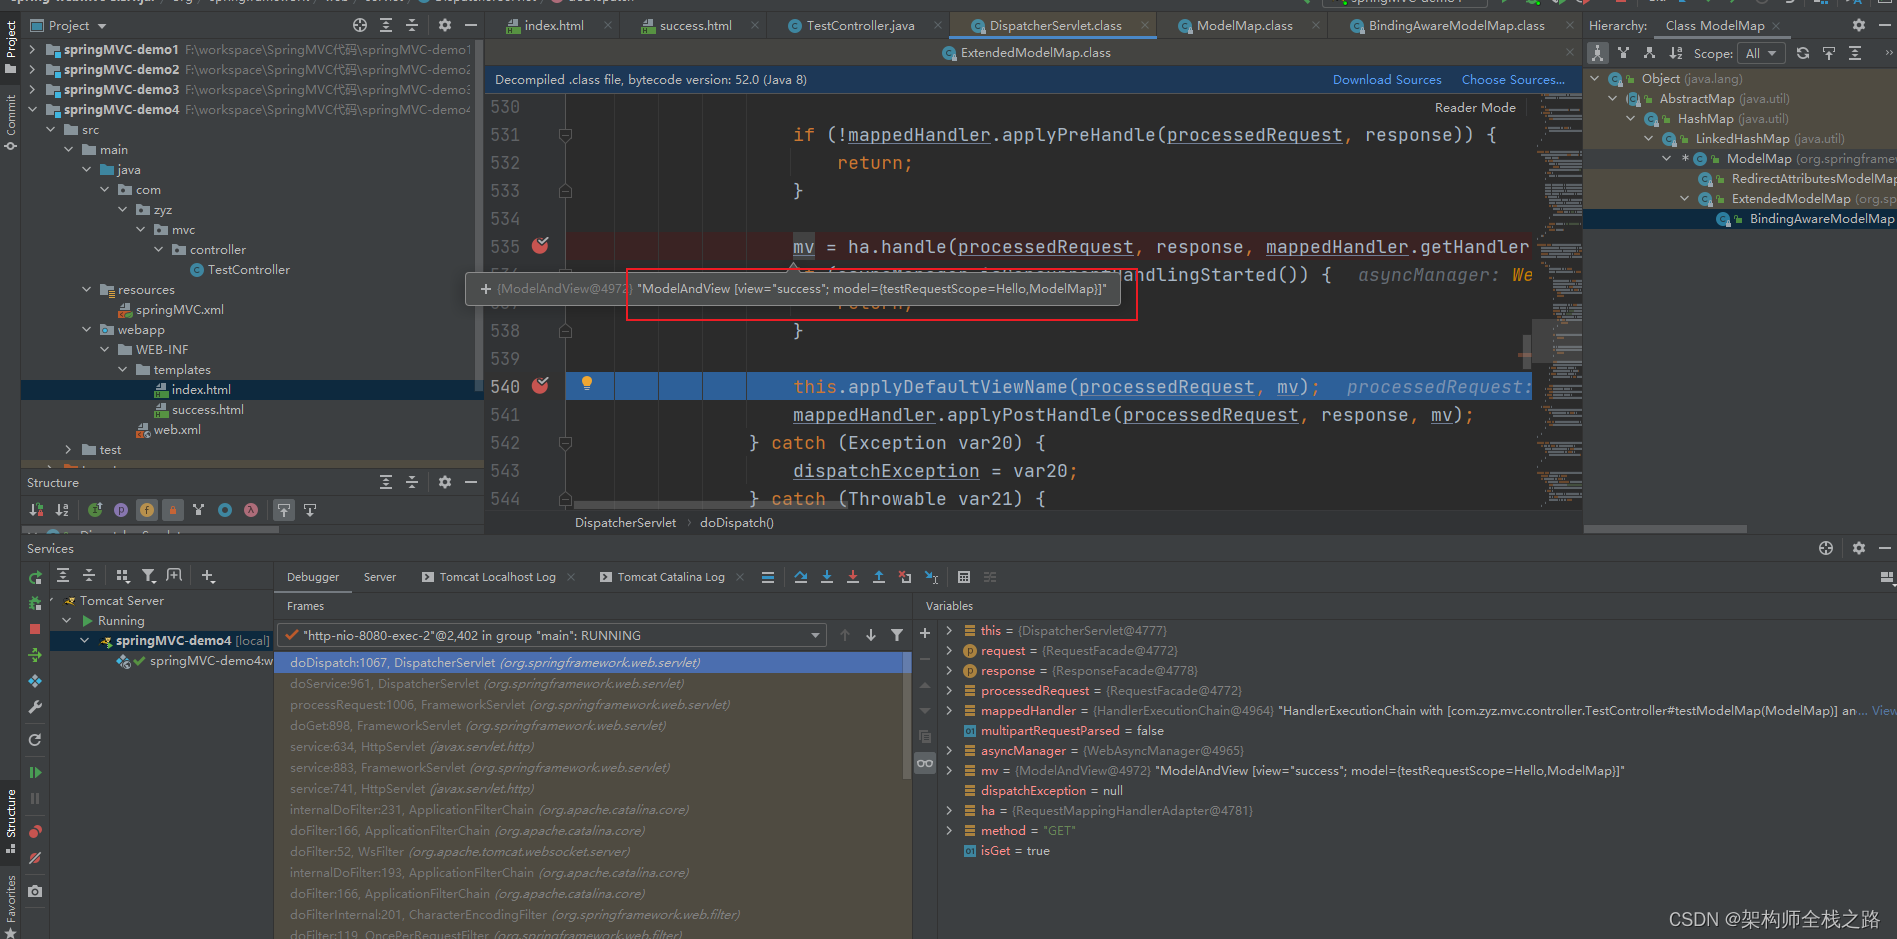Image resolution: width=1897 pixels, height=939 pixels.
Task: Sort hierarchy alphabetically icon
Action: click(1676, 53)
